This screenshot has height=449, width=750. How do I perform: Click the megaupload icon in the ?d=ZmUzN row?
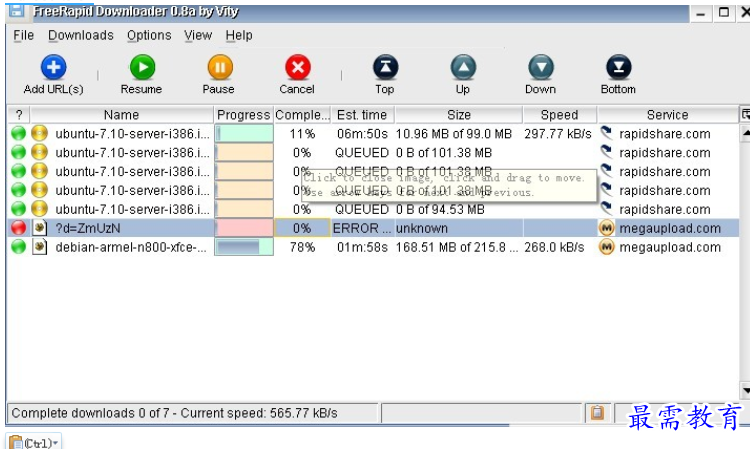point(607,228)
